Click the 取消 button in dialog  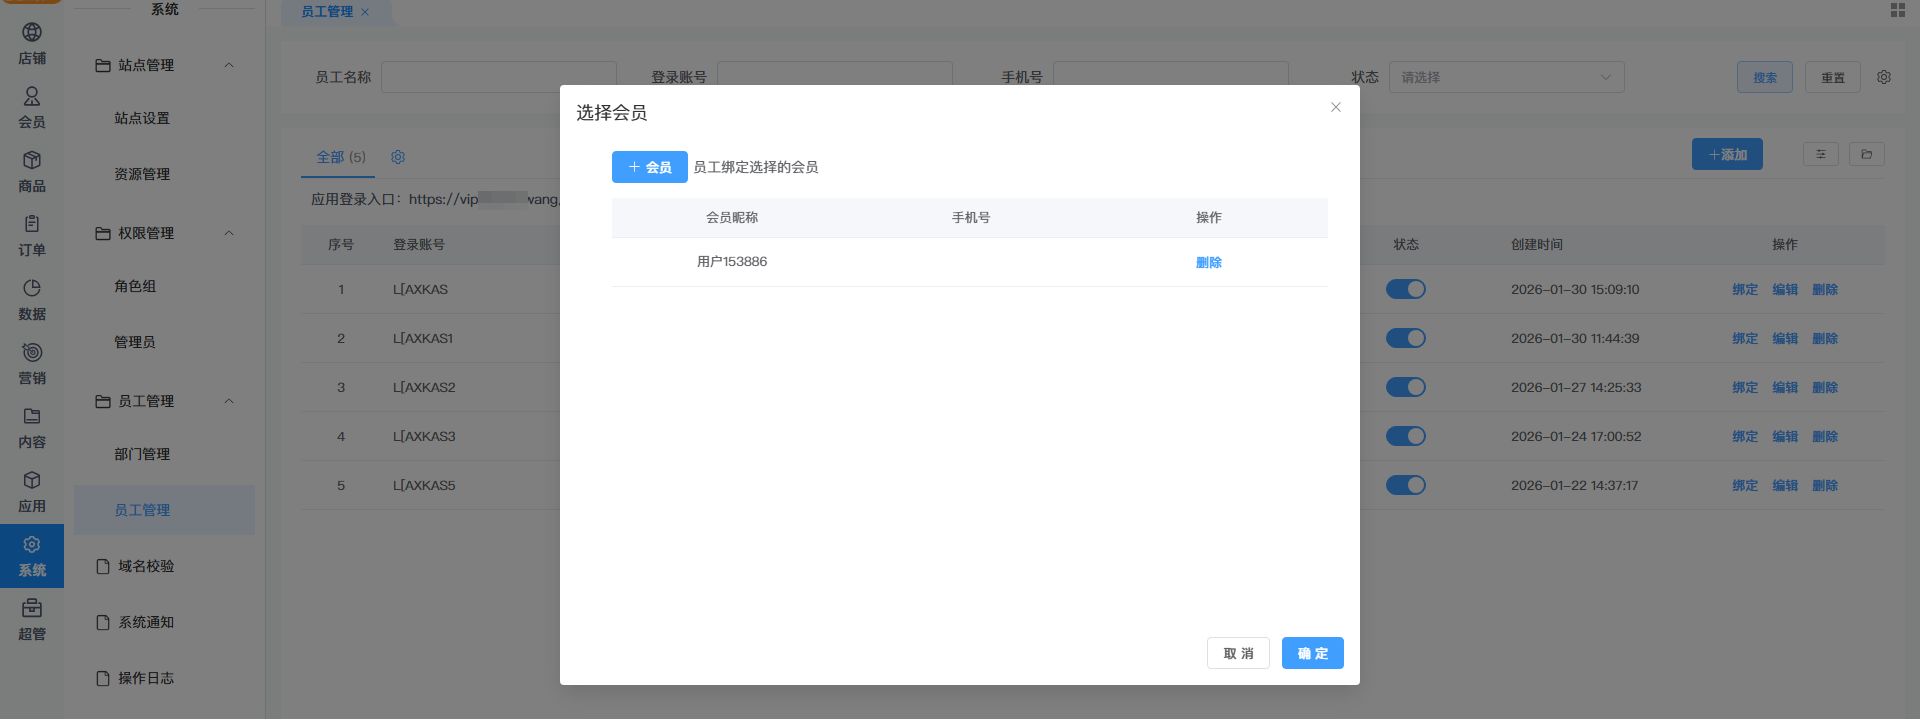pyautogui.click(x=1238, y=653)
